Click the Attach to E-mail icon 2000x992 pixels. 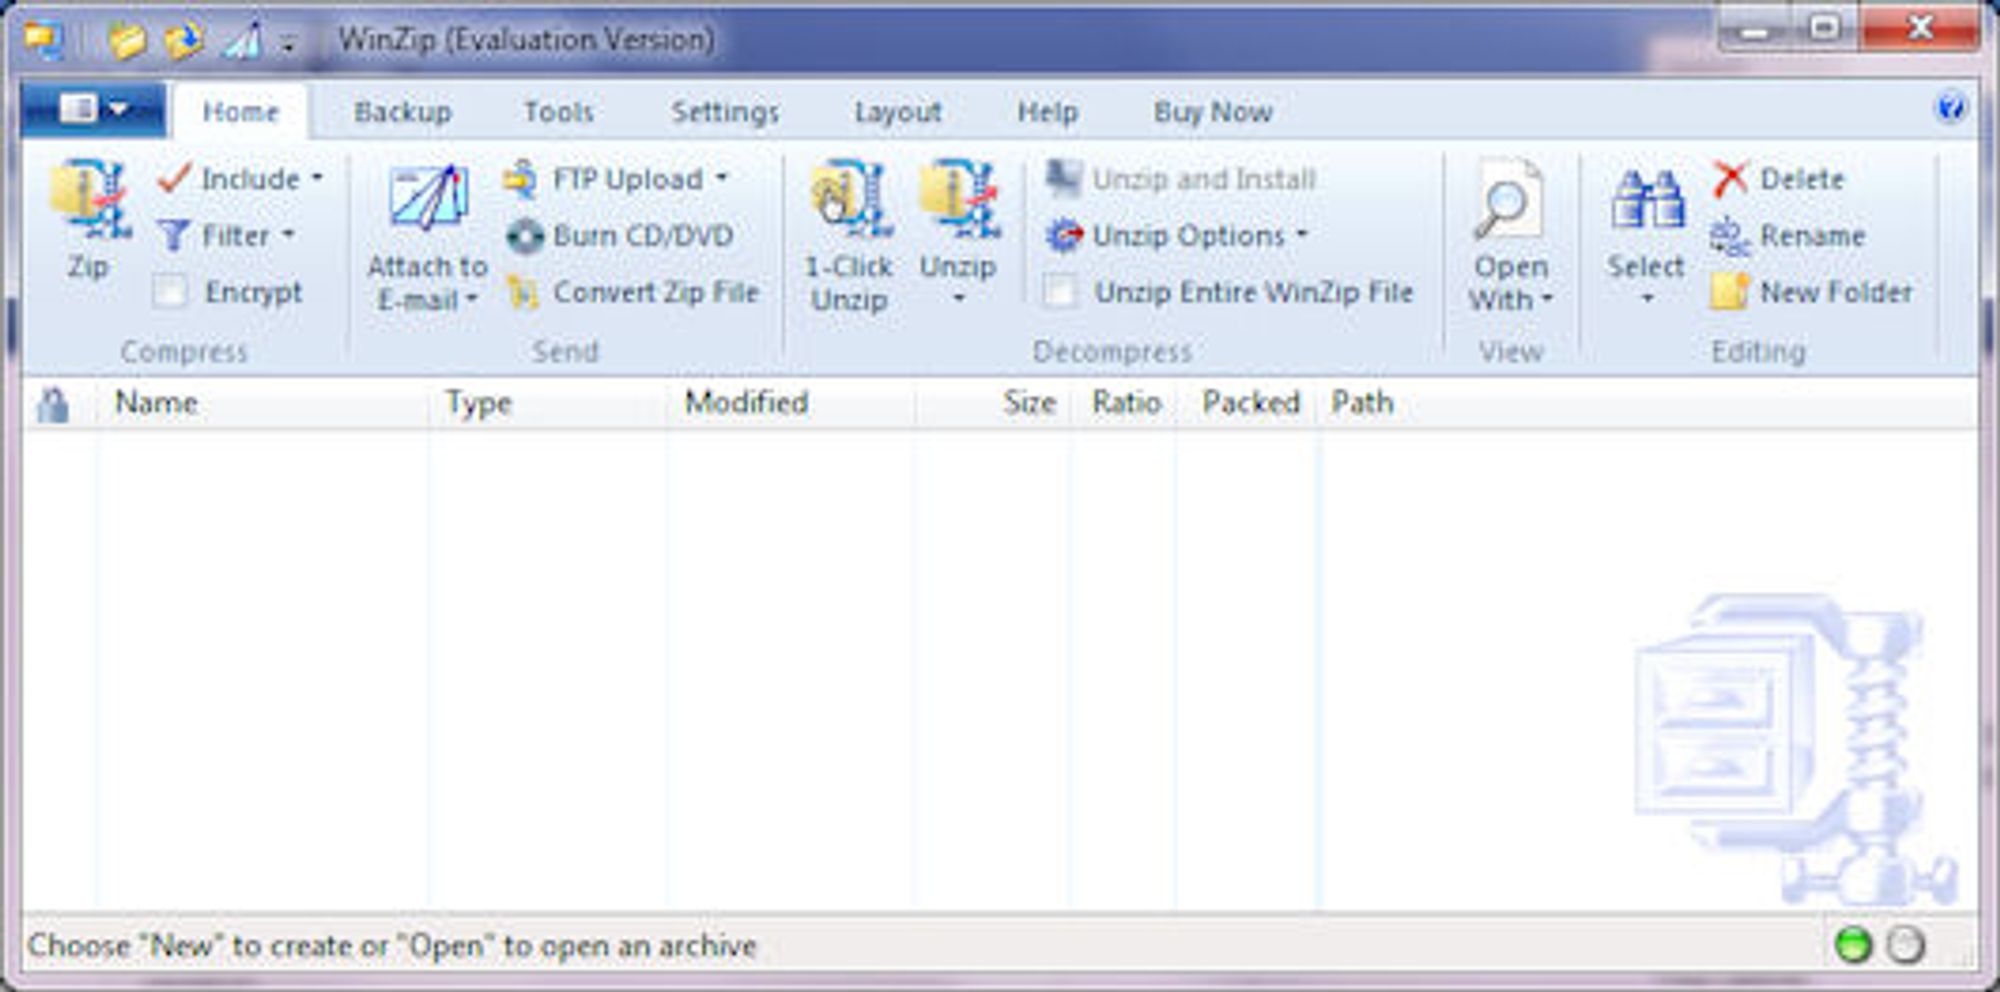tap(429, 198)
